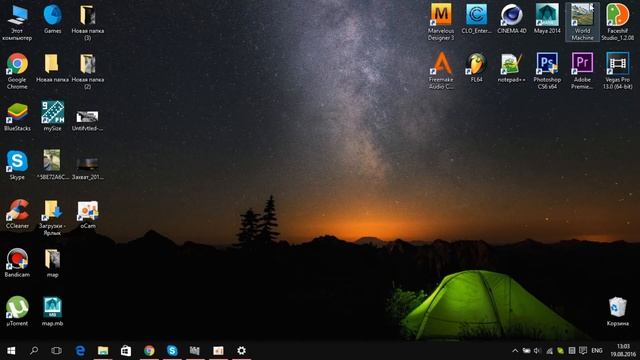
Task: Select the Freemake Audio Converter shortcut
Action: (441, 70)
